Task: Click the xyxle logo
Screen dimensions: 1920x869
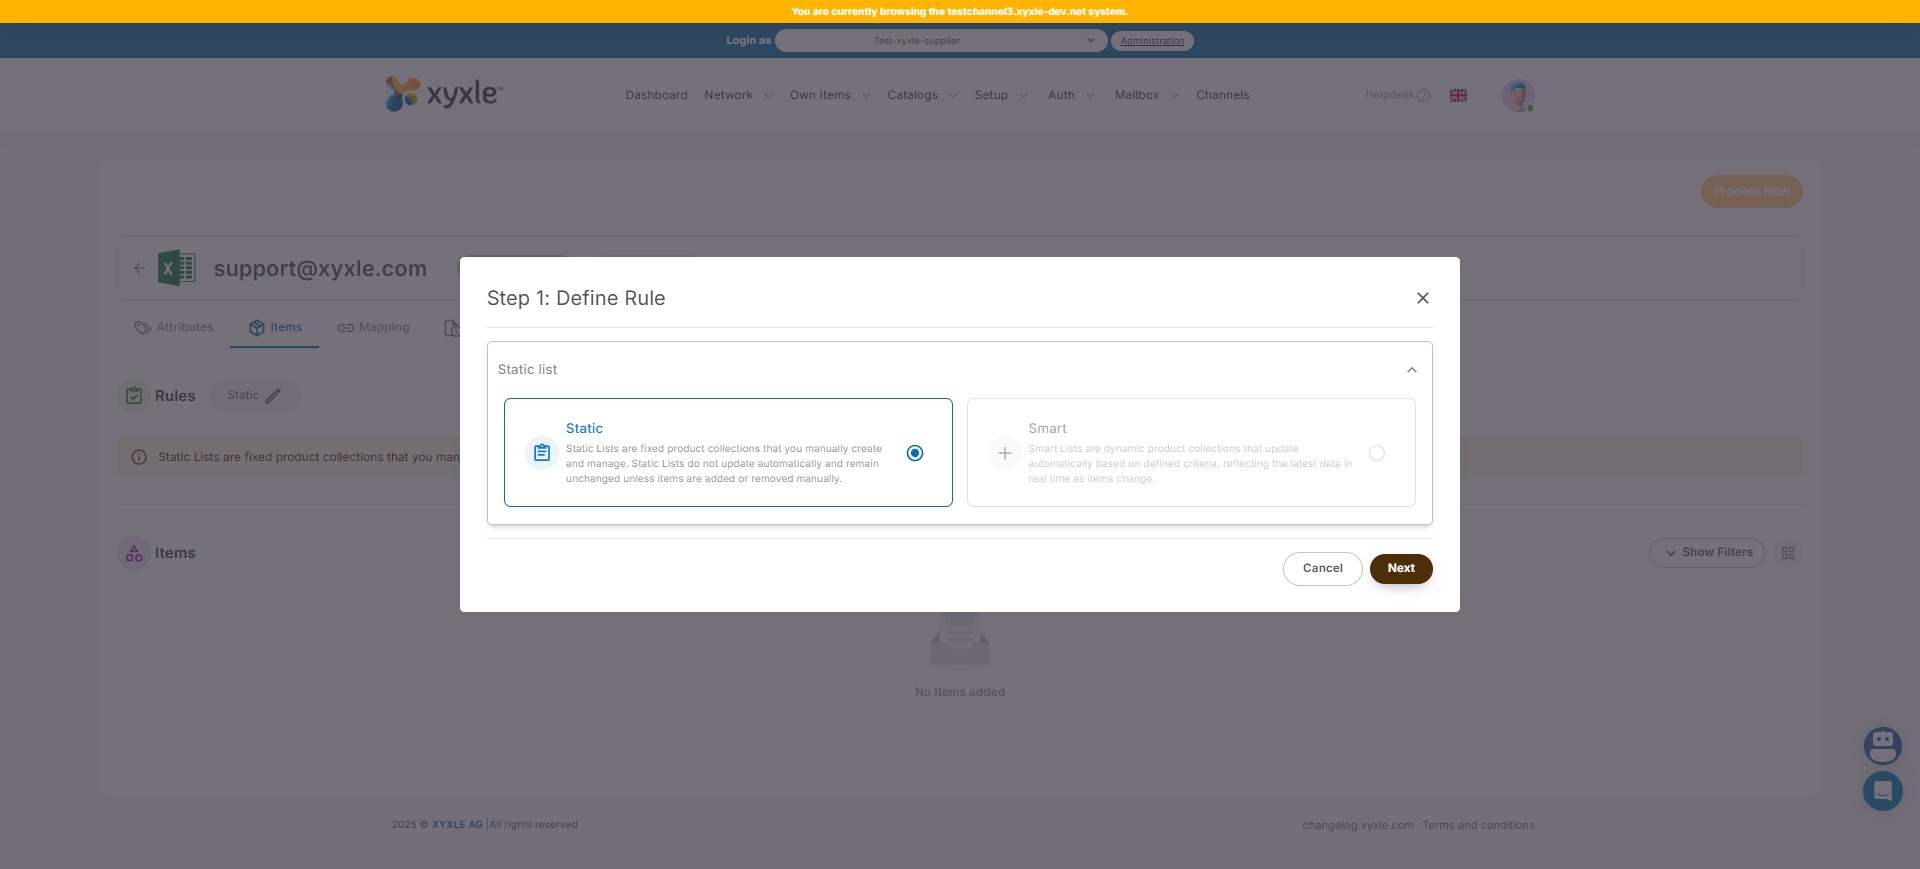Action: coord(444,94)
